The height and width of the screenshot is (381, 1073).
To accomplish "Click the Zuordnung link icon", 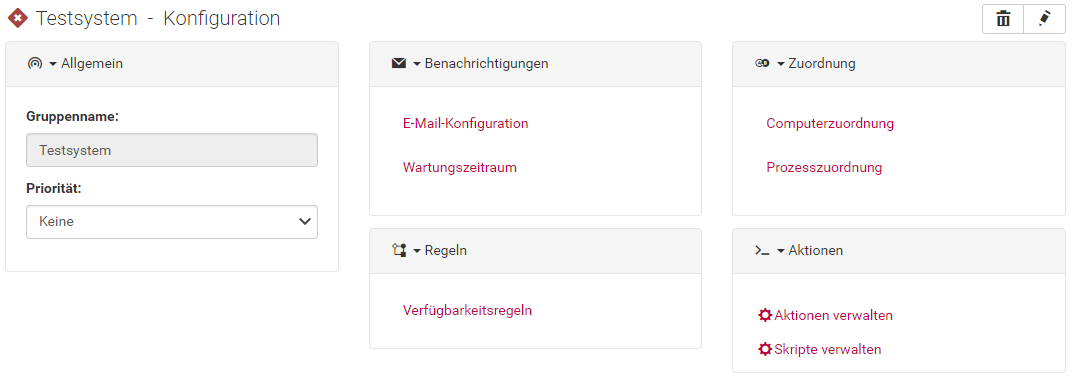I will point(762,64).
